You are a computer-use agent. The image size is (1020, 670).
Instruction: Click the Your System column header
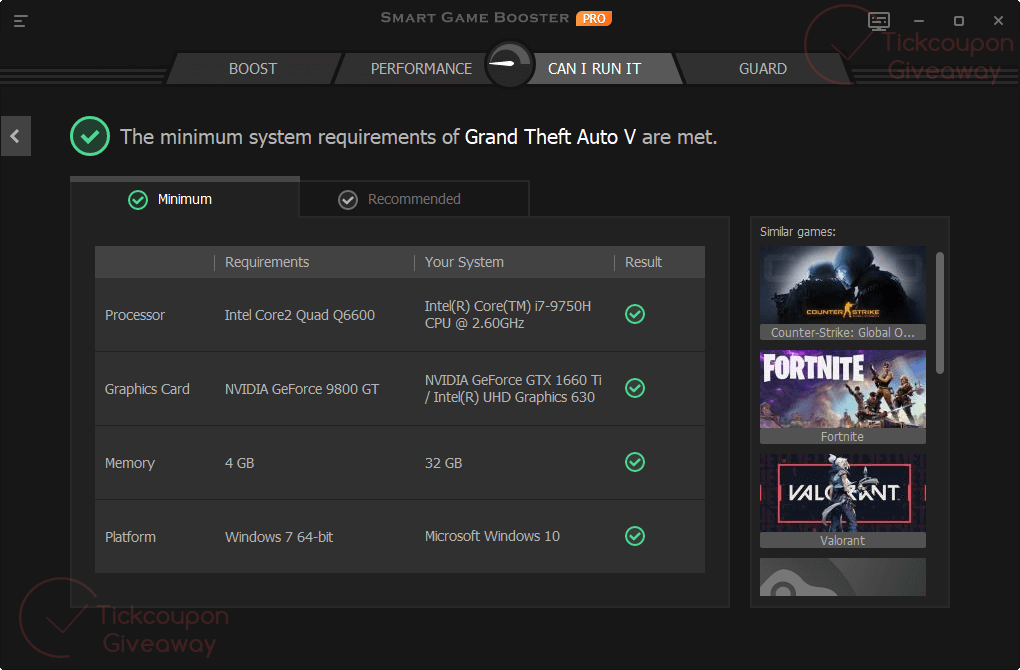[x=464, y=262]
